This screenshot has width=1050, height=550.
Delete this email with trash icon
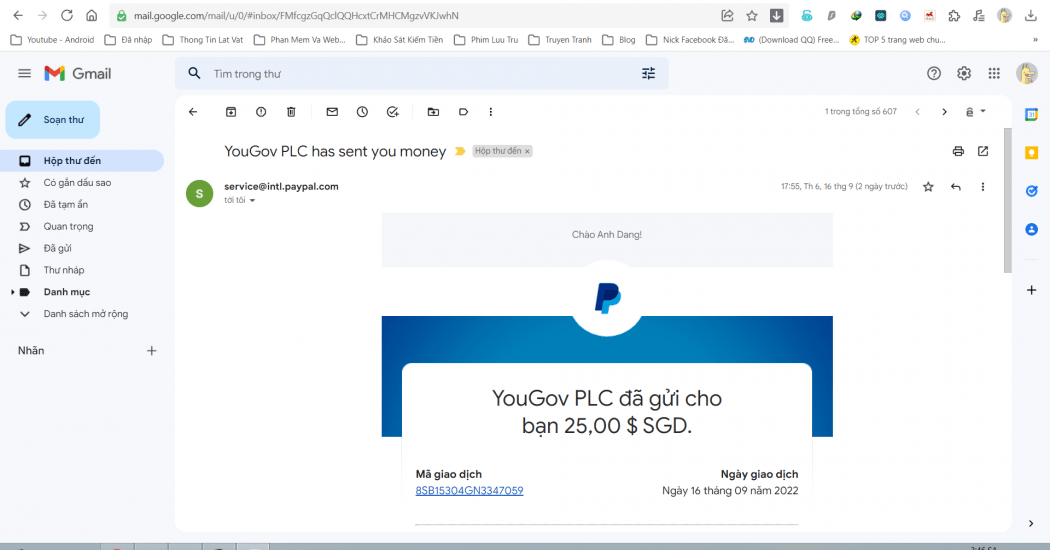[x=291, y=112]
